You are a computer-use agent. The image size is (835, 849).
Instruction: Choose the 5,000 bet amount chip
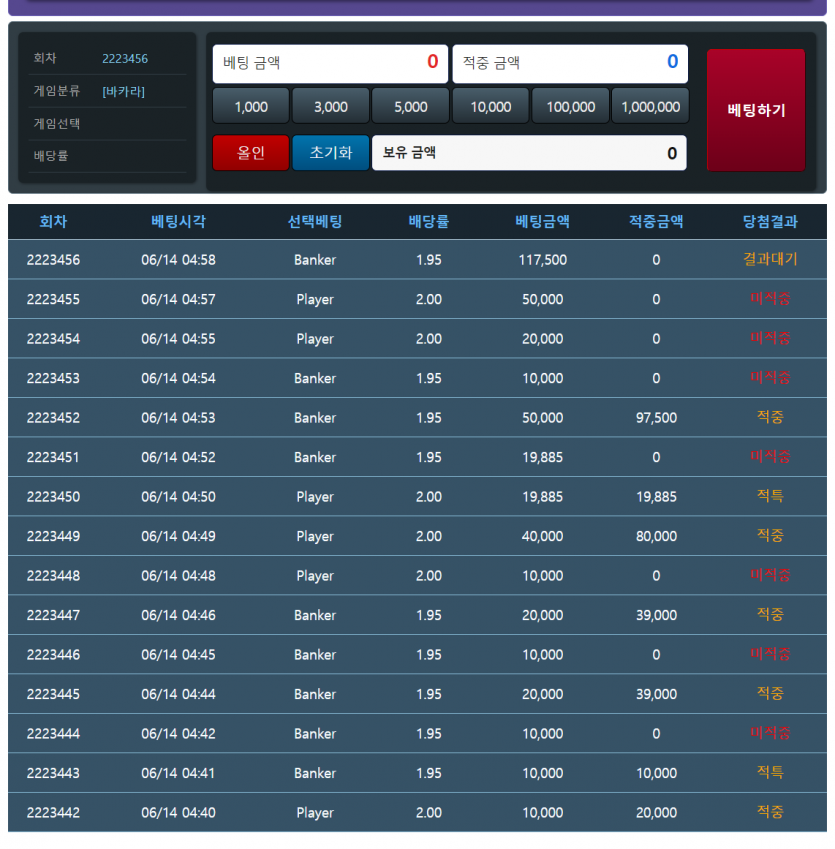coord(410,106)
